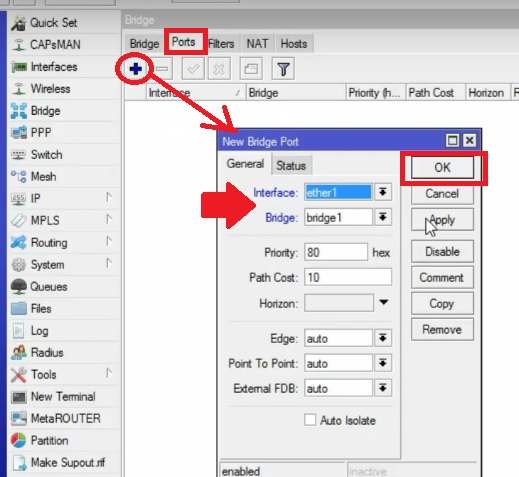This screenshot has height=477, width=519.
Task: Click the comment toolbar button
Action: point(251,69)
